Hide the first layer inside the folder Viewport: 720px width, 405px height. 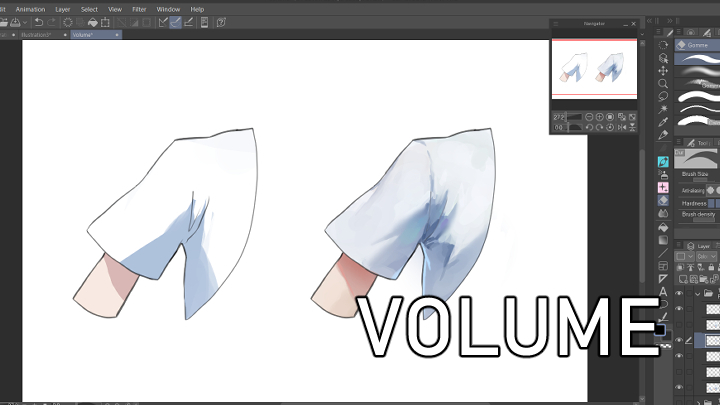(x=679, y=309)
